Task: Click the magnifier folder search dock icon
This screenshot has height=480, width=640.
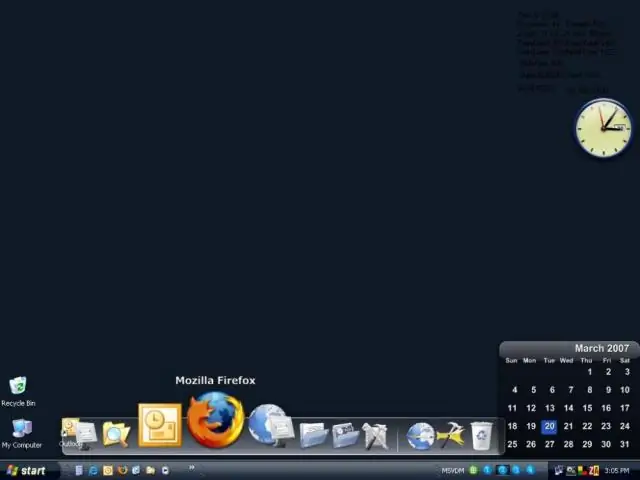Action: [x=116, y=434]
